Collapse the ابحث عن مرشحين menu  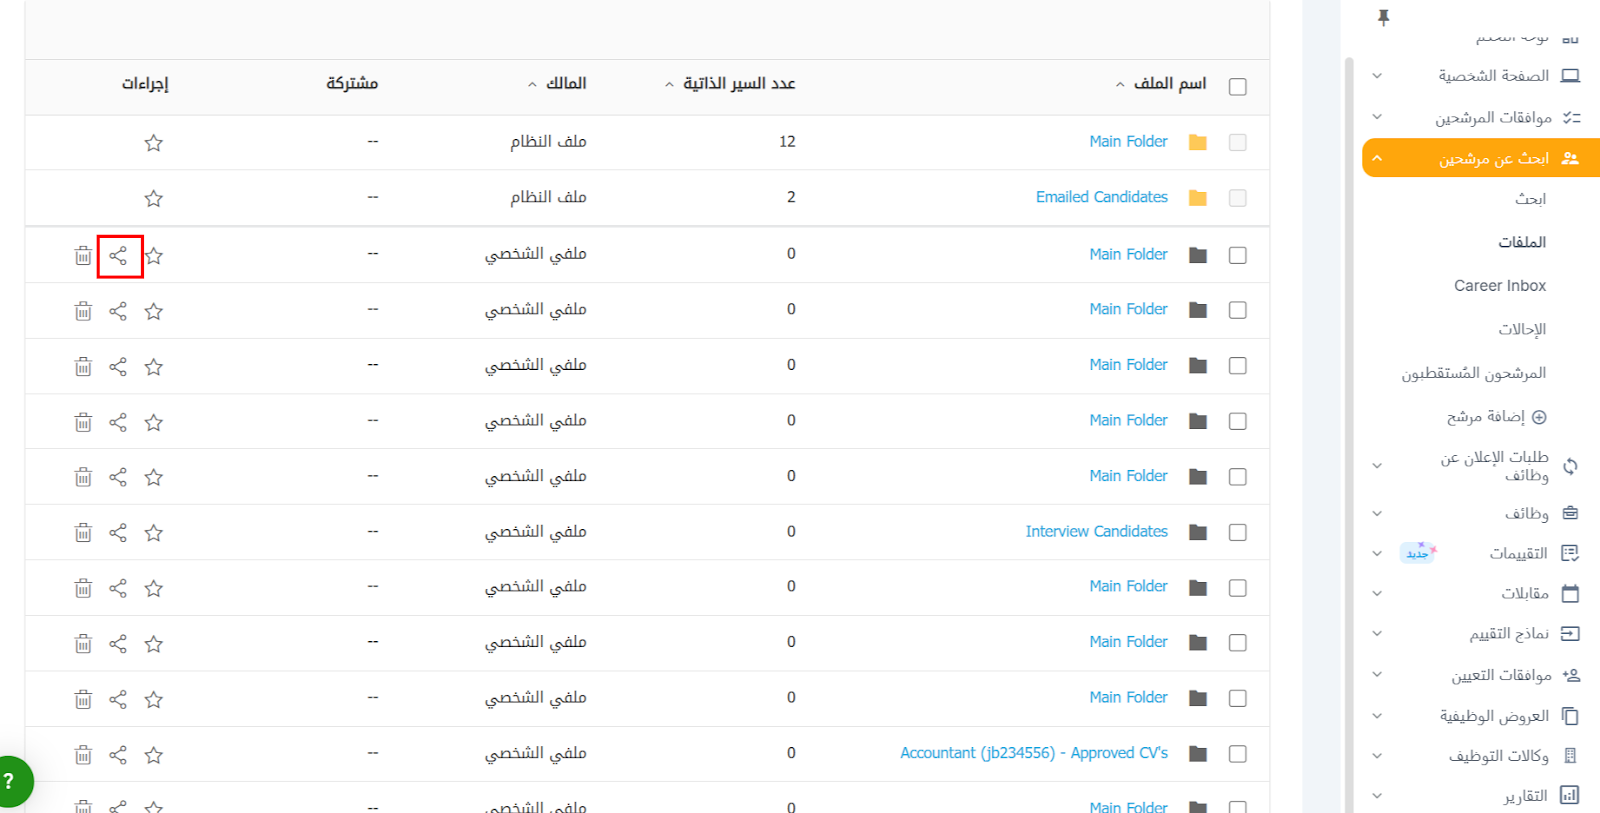(1377, 158)
